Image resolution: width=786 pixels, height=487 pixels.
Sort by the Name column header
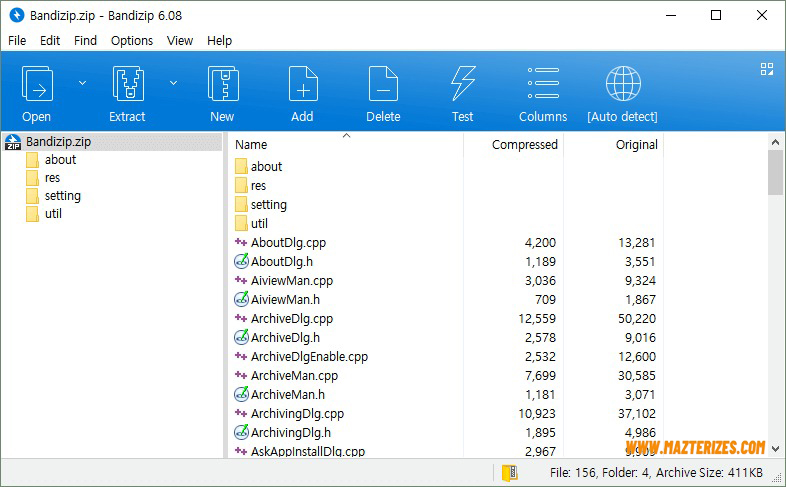[x=251, y=145]
